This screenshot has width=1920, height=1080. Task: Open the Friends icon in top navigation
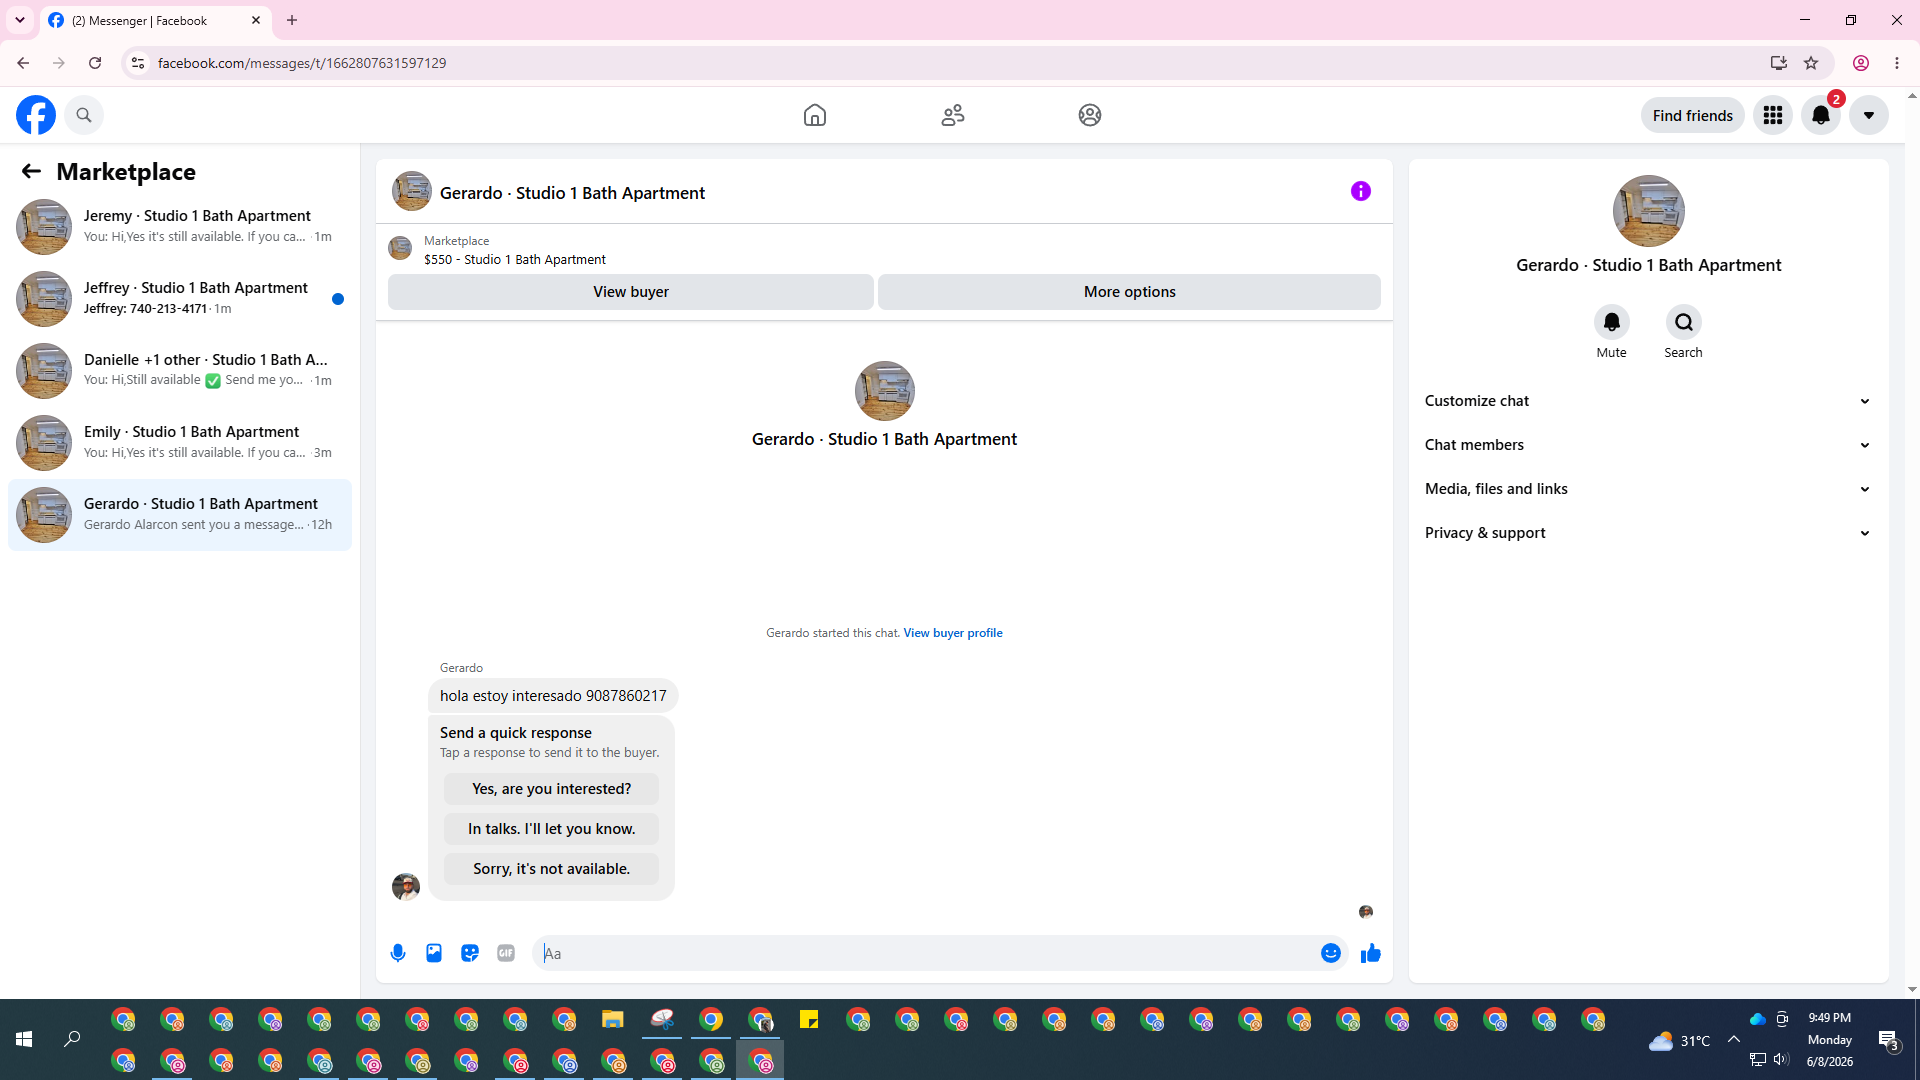[x=953, y=115]
